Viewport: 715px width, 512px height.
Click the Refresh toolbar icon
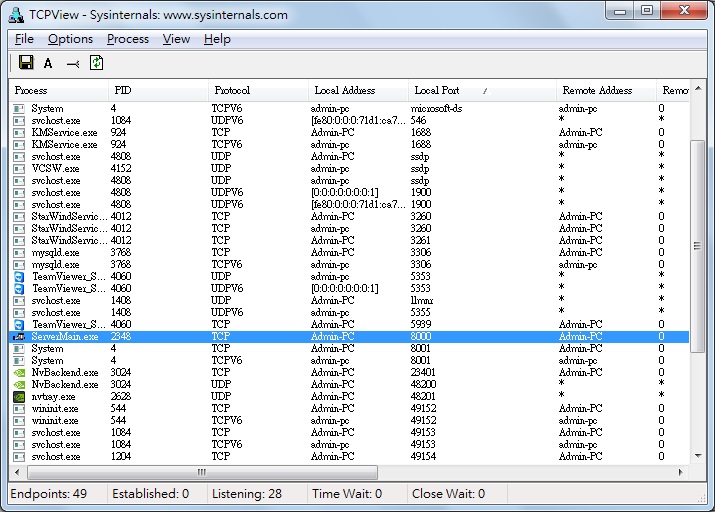pyautogui.click(x=96, y=62)
